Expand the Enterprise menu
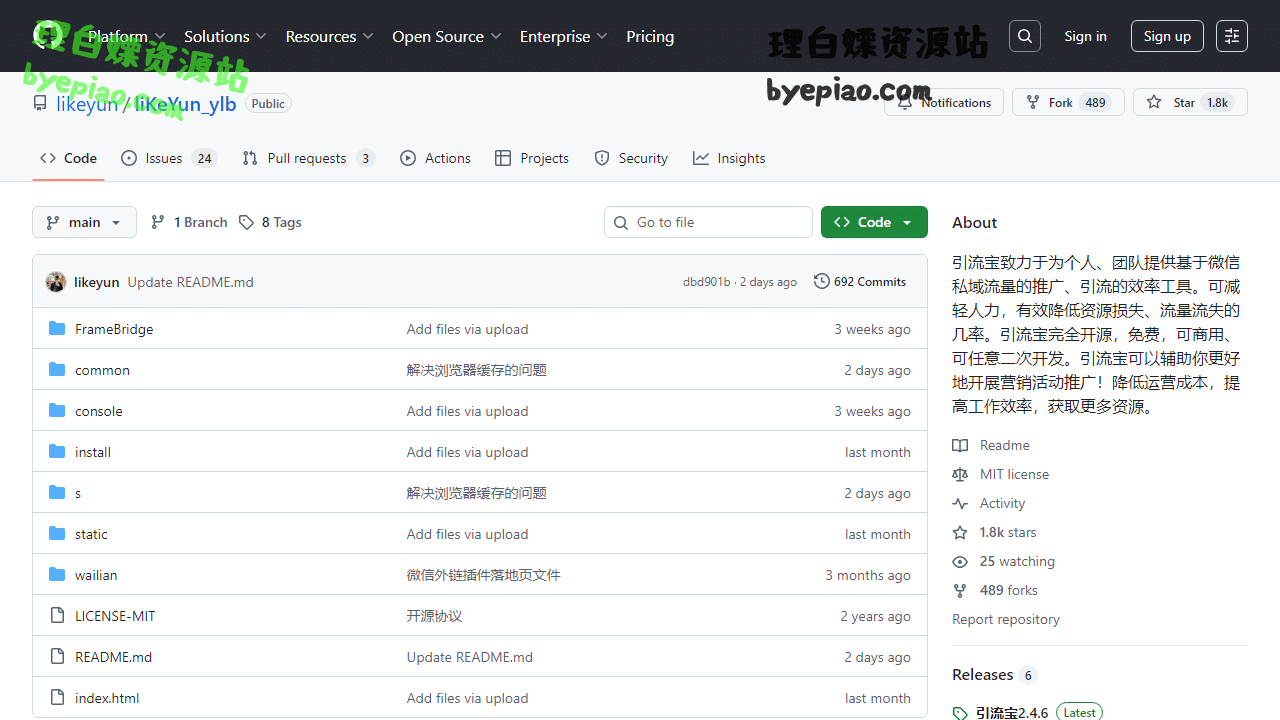Screen dimensions: 1280x720 click(x=563, y=36)
